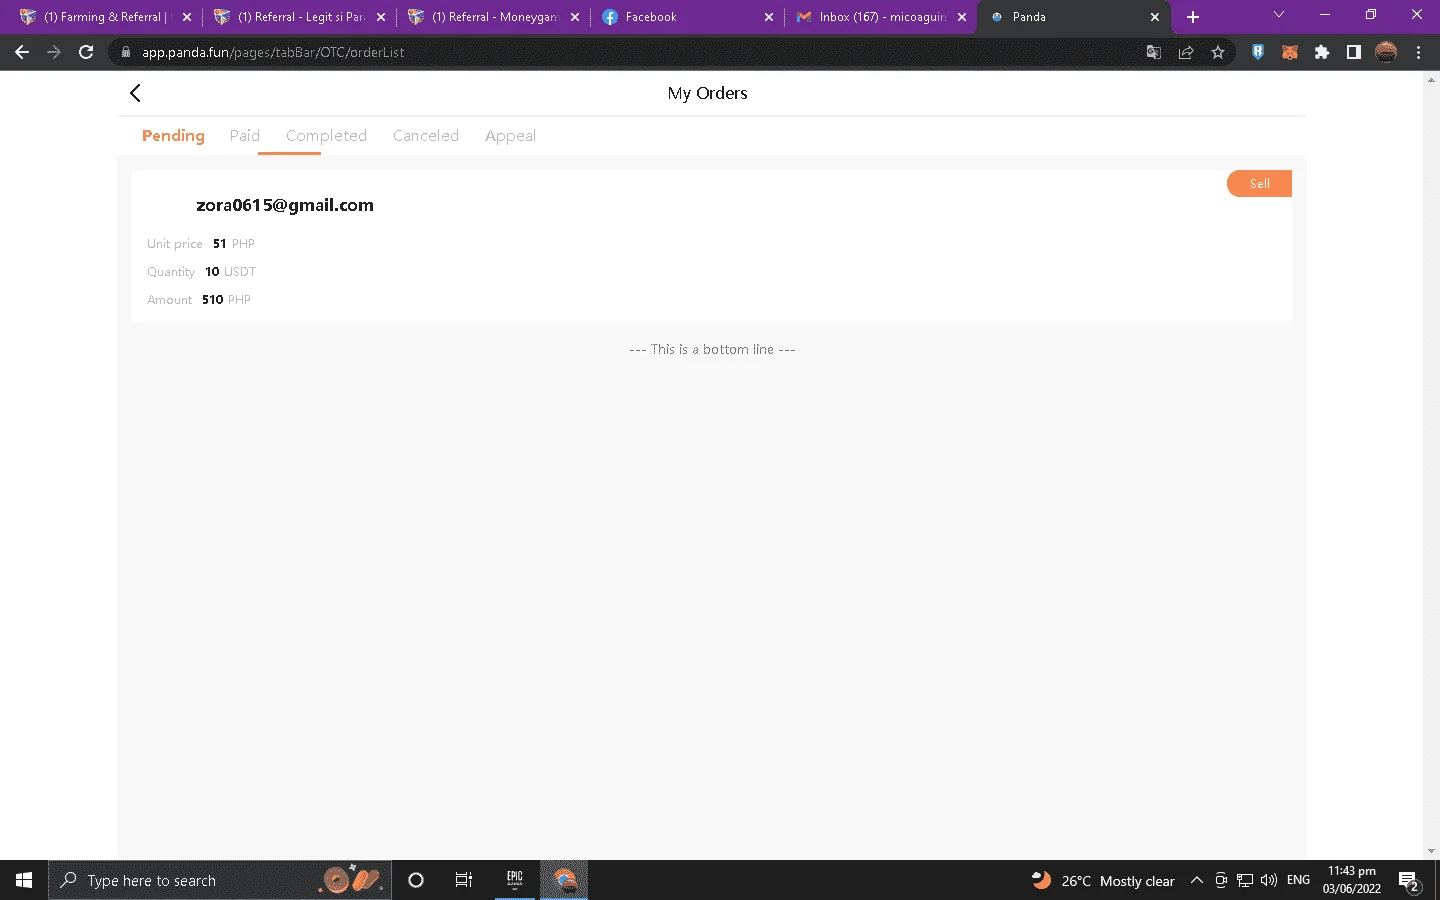Switch to the Completed tab
Screen dimensions: 1440x900
tap(326, 136)
